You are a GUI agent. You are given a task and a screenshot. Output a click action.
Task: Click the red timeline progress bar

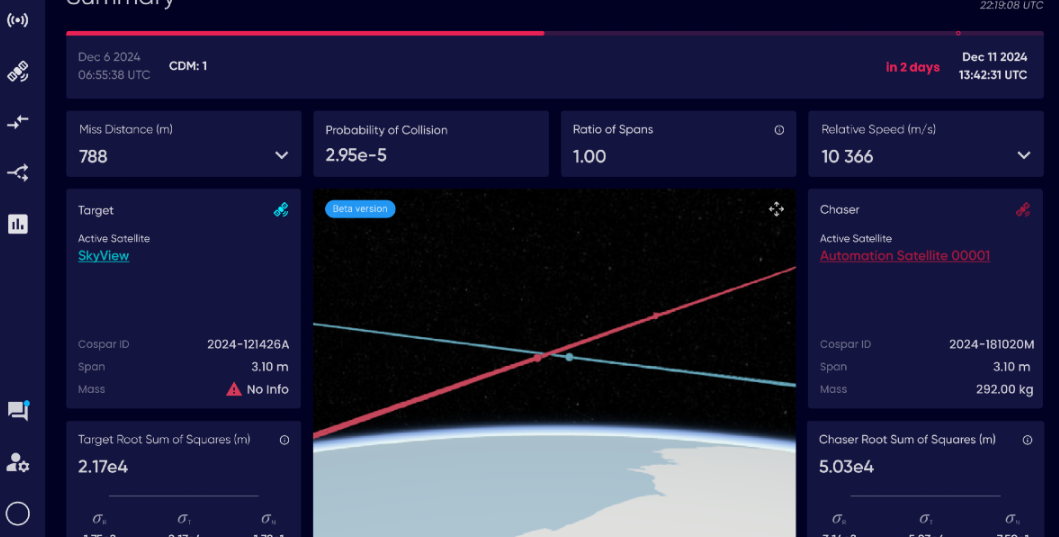(x=305, y=33)
